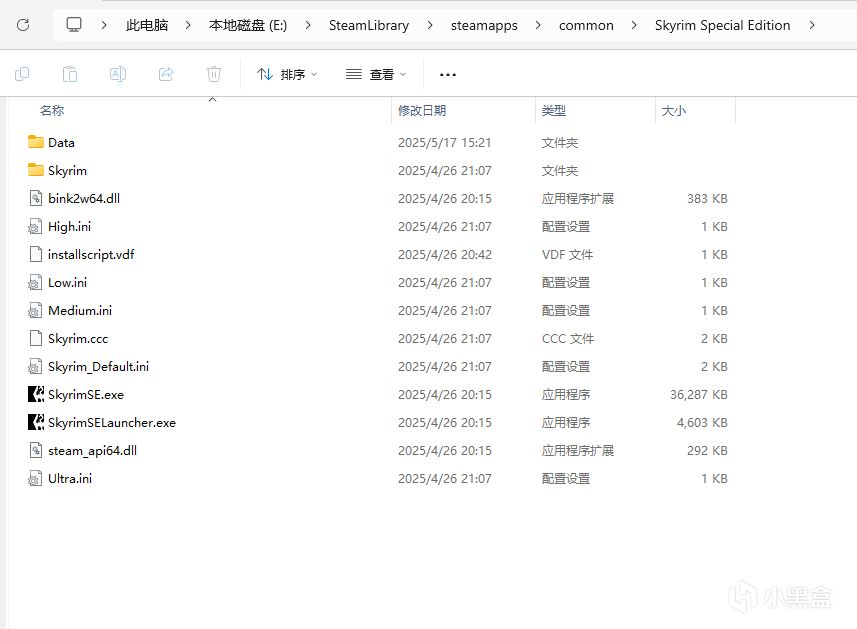Sort by 修改日期 column header
The width and height of the screenshot is (857, 629).
422,110
